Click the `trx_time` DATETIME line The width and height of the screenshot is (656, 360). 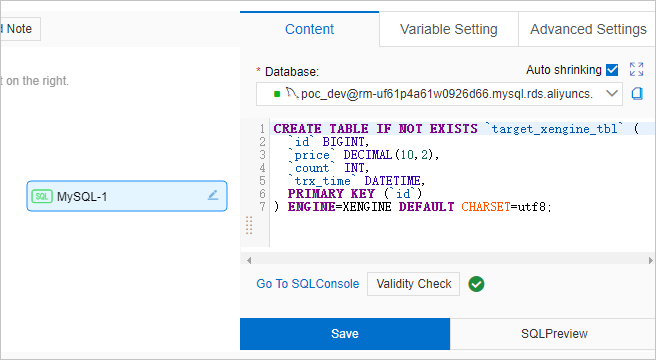coord(356,181)
